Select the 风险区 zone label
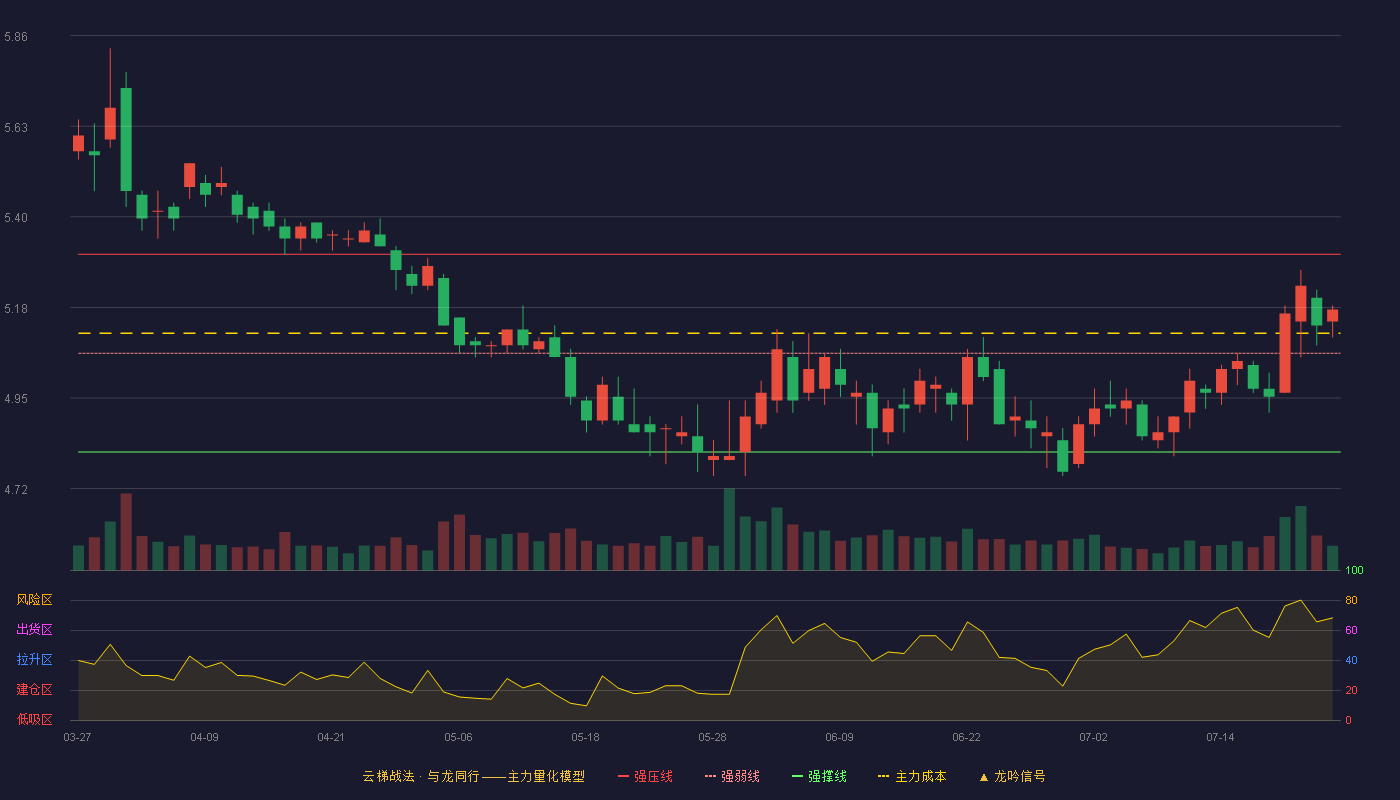Screen dimensions: 1400x800 (34, 600)
